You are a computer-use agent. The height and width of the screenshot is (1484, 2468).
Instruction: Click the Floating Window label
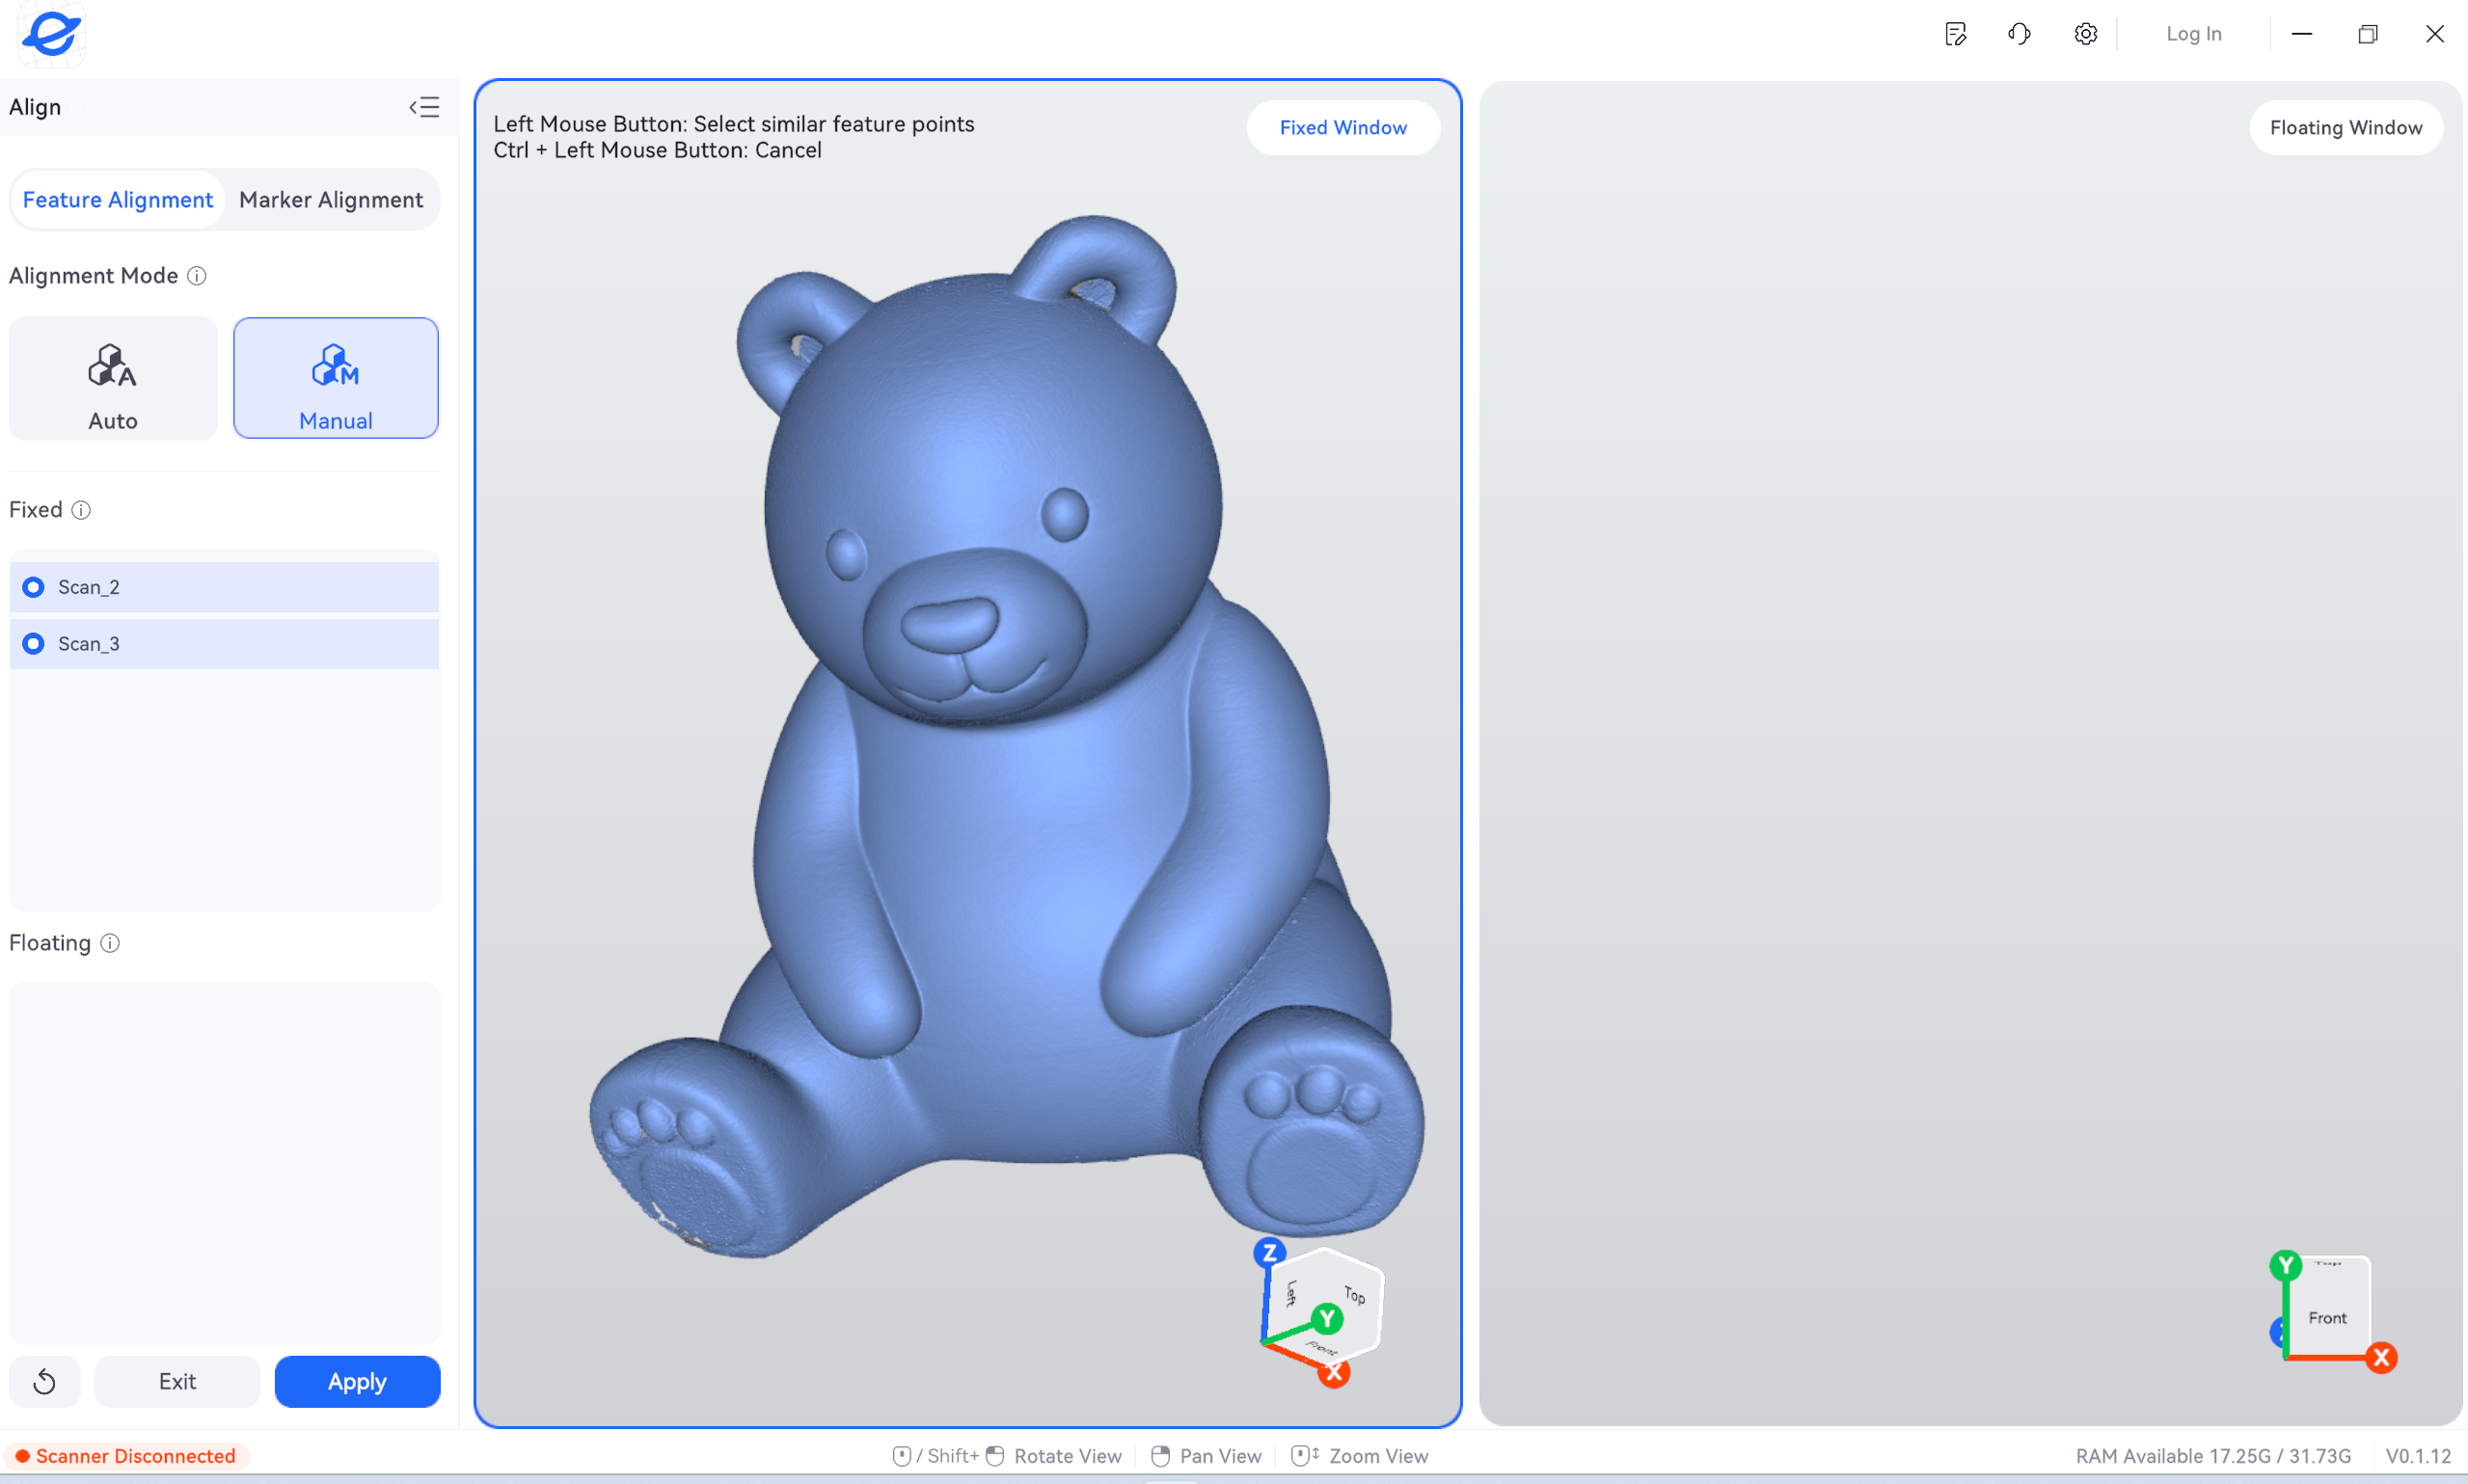(x=2346, y=128)
